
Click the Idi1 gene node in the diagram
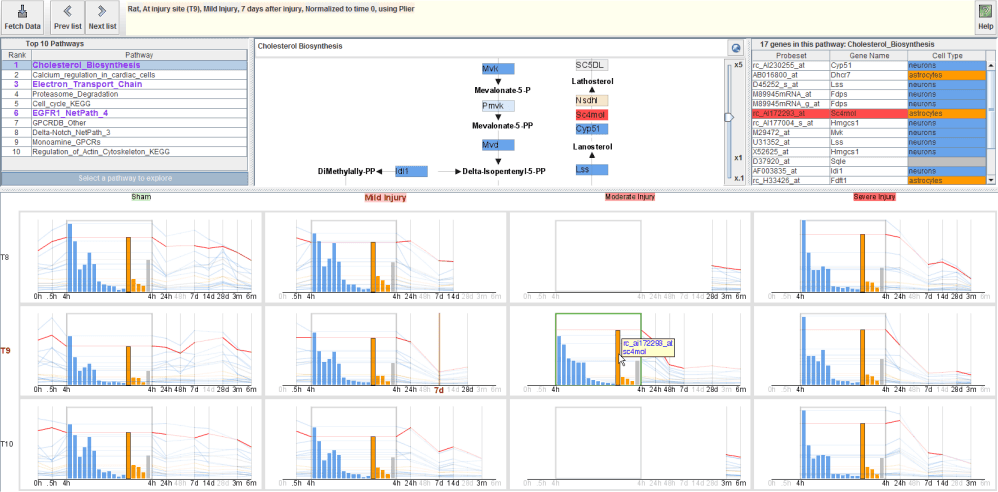(x=411, y=171)
